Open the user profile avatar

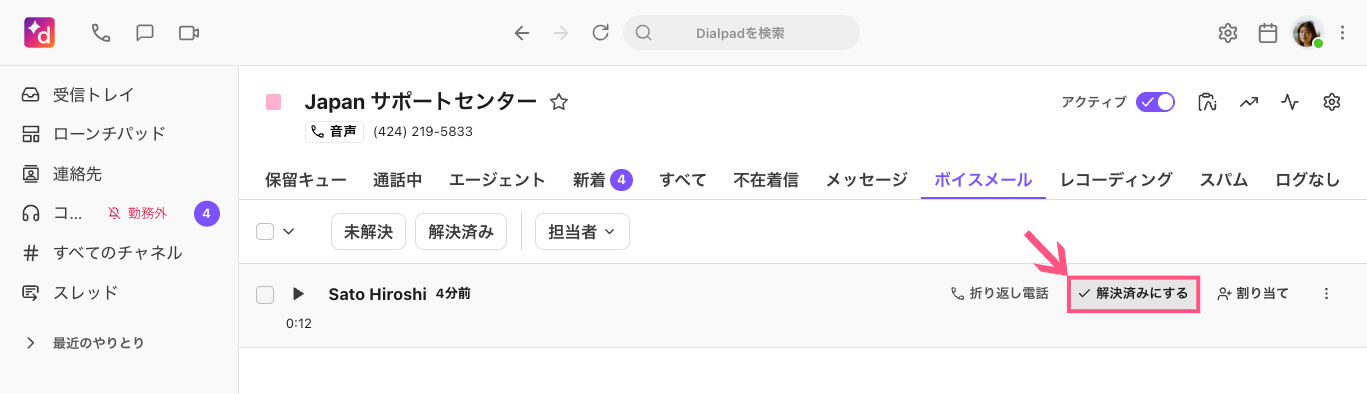(1307, 33)
